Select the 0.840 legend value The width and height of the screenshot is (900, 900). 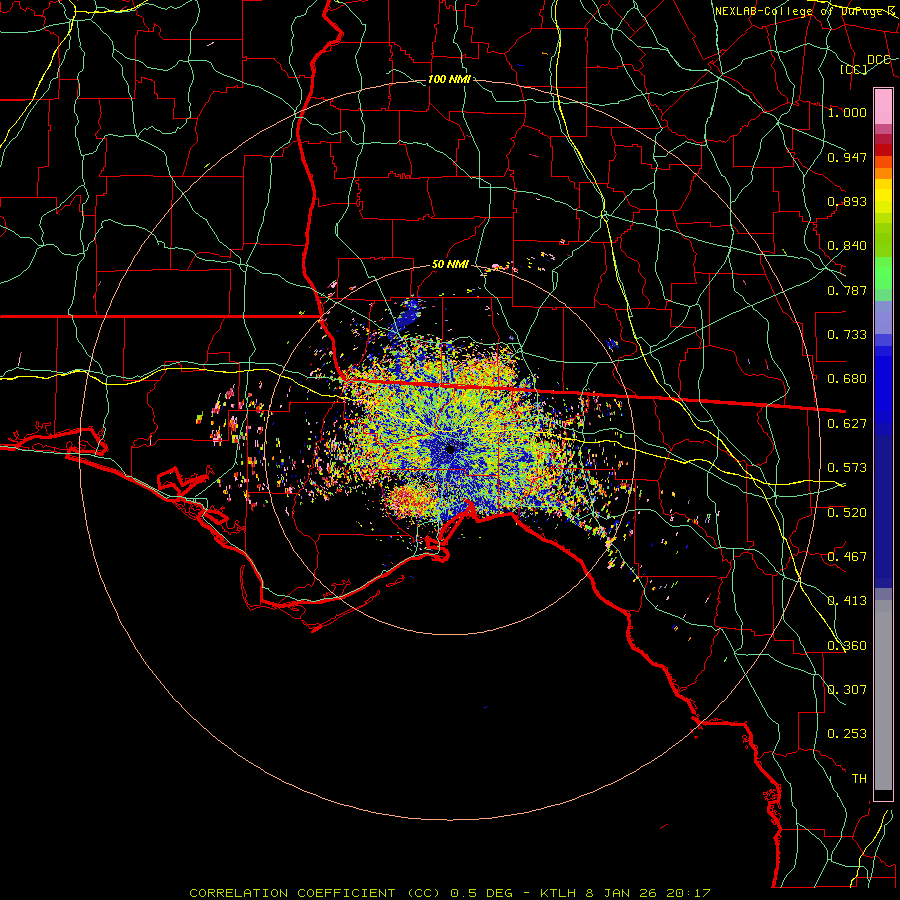coord(847,246)
